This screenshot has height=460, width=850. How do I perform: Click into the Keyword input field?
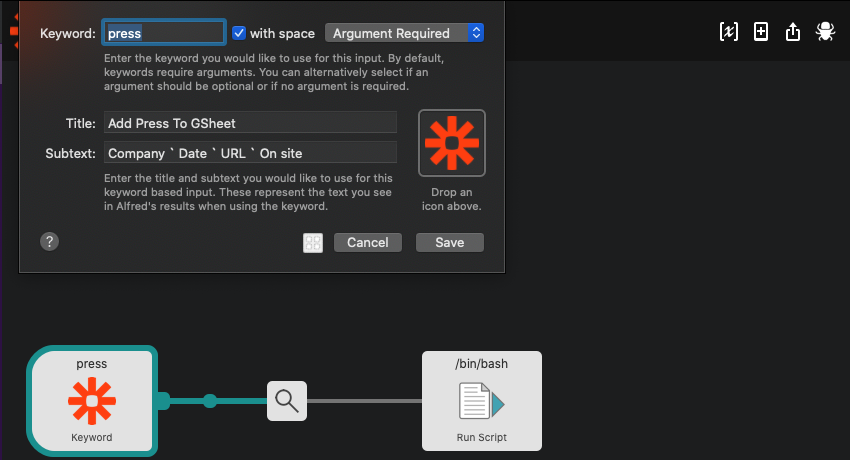164,33
